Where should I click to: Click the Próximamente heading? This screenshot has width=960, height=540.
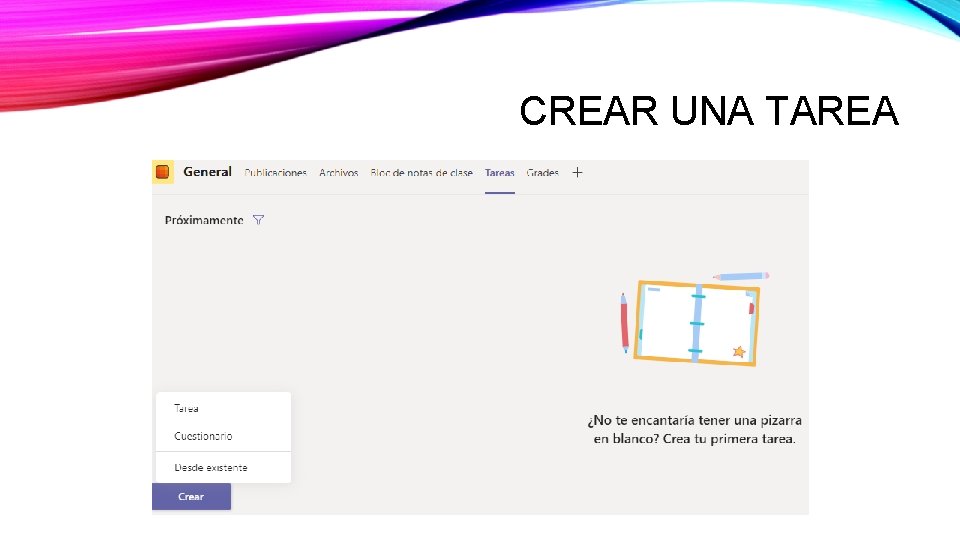204,220
